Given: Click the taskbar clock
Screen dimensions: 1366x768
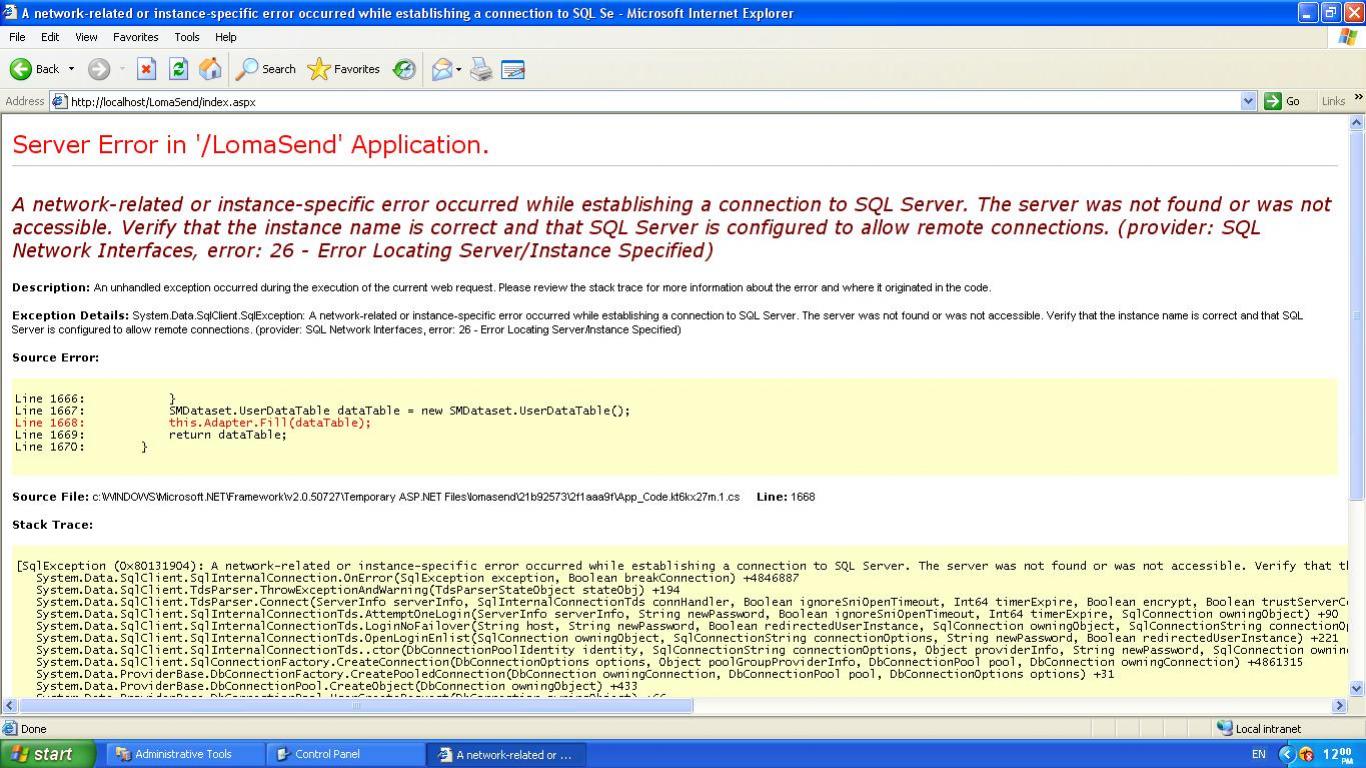Looking at the screenshot, I should [1338, 753].
